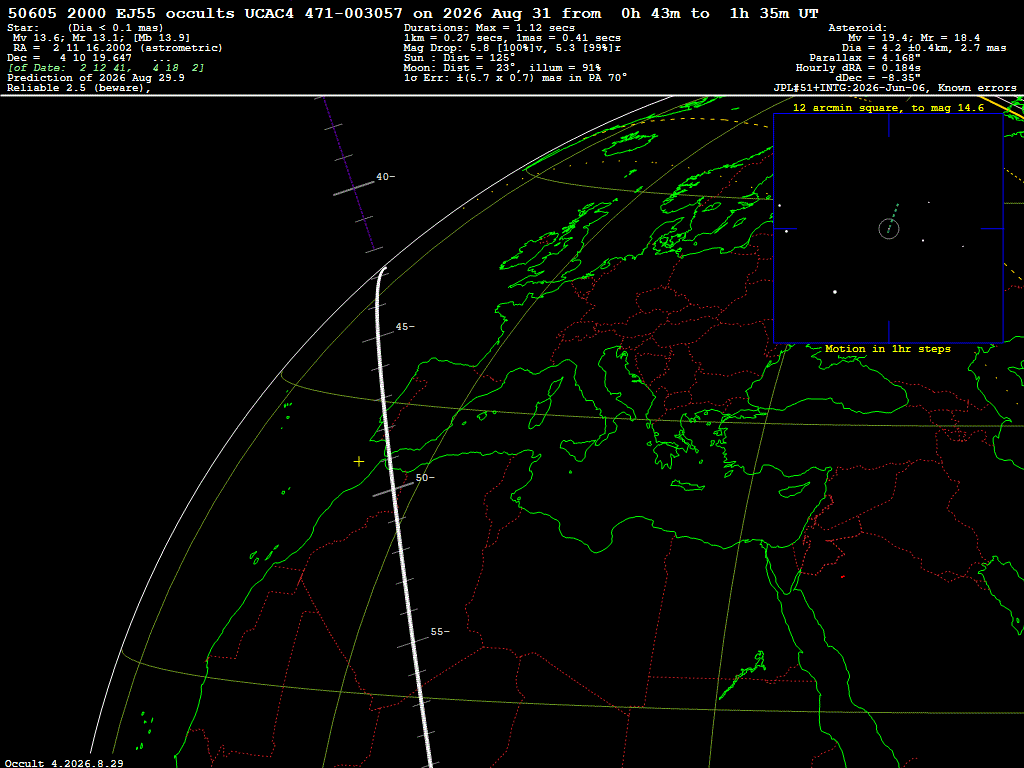This screenshot has height=768, width=1024.
Task: Click the yellow cross marker near Gibraltar
Action: pyautogui.click(x=359, y=462)
